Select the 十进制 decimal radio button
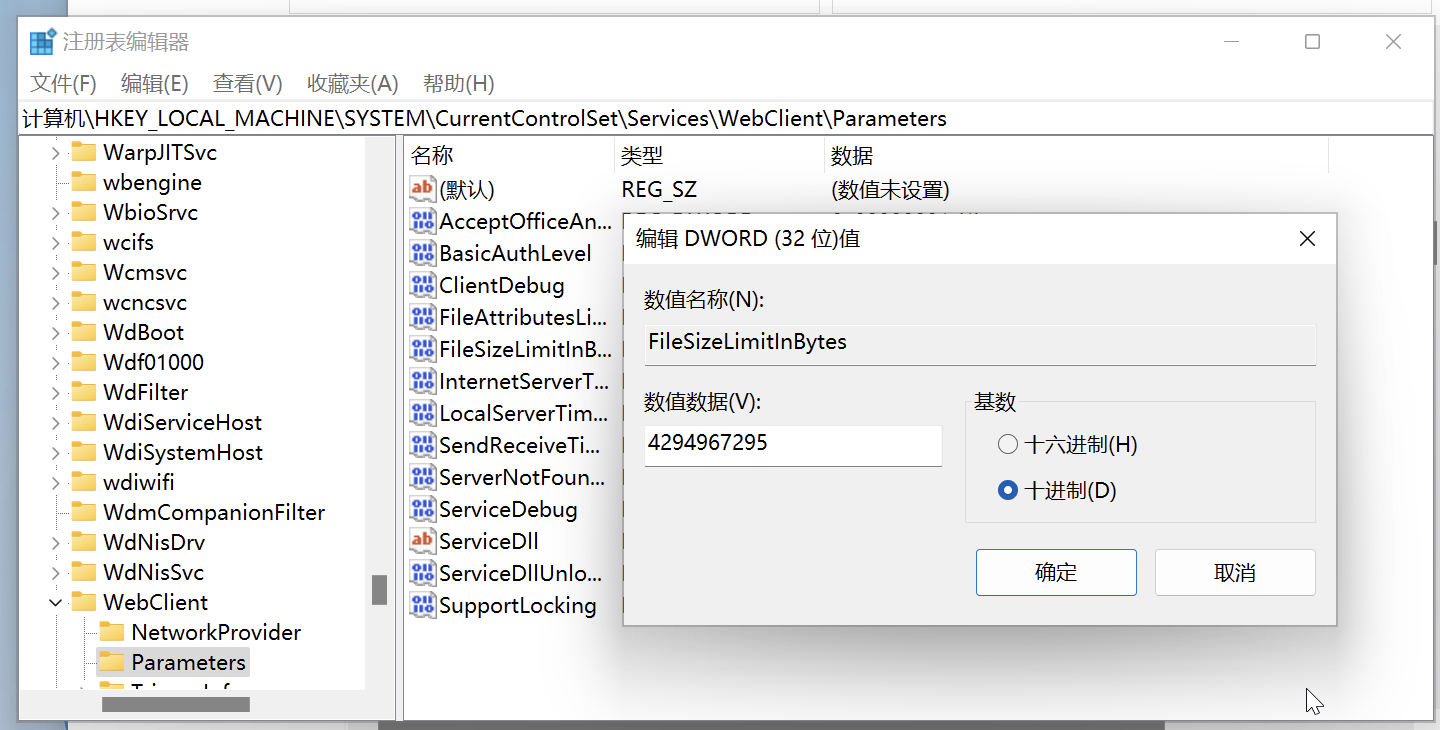1440x730 pixels. point(1008,491)
